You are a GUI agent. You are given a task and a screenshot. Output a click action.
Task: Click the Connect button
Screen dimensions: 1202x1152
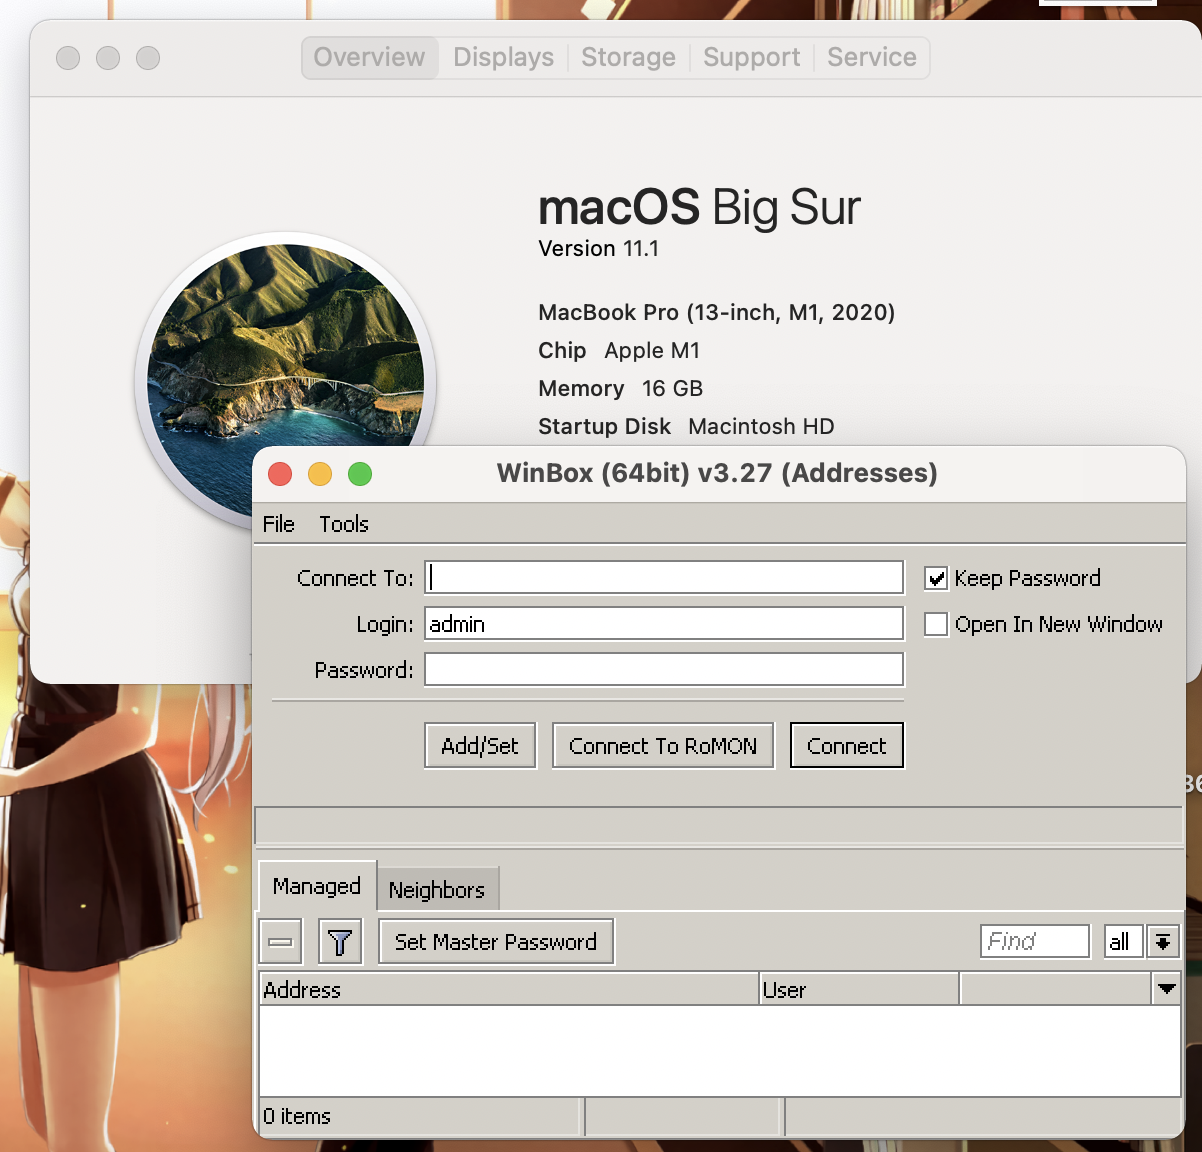tap(847, 746)
